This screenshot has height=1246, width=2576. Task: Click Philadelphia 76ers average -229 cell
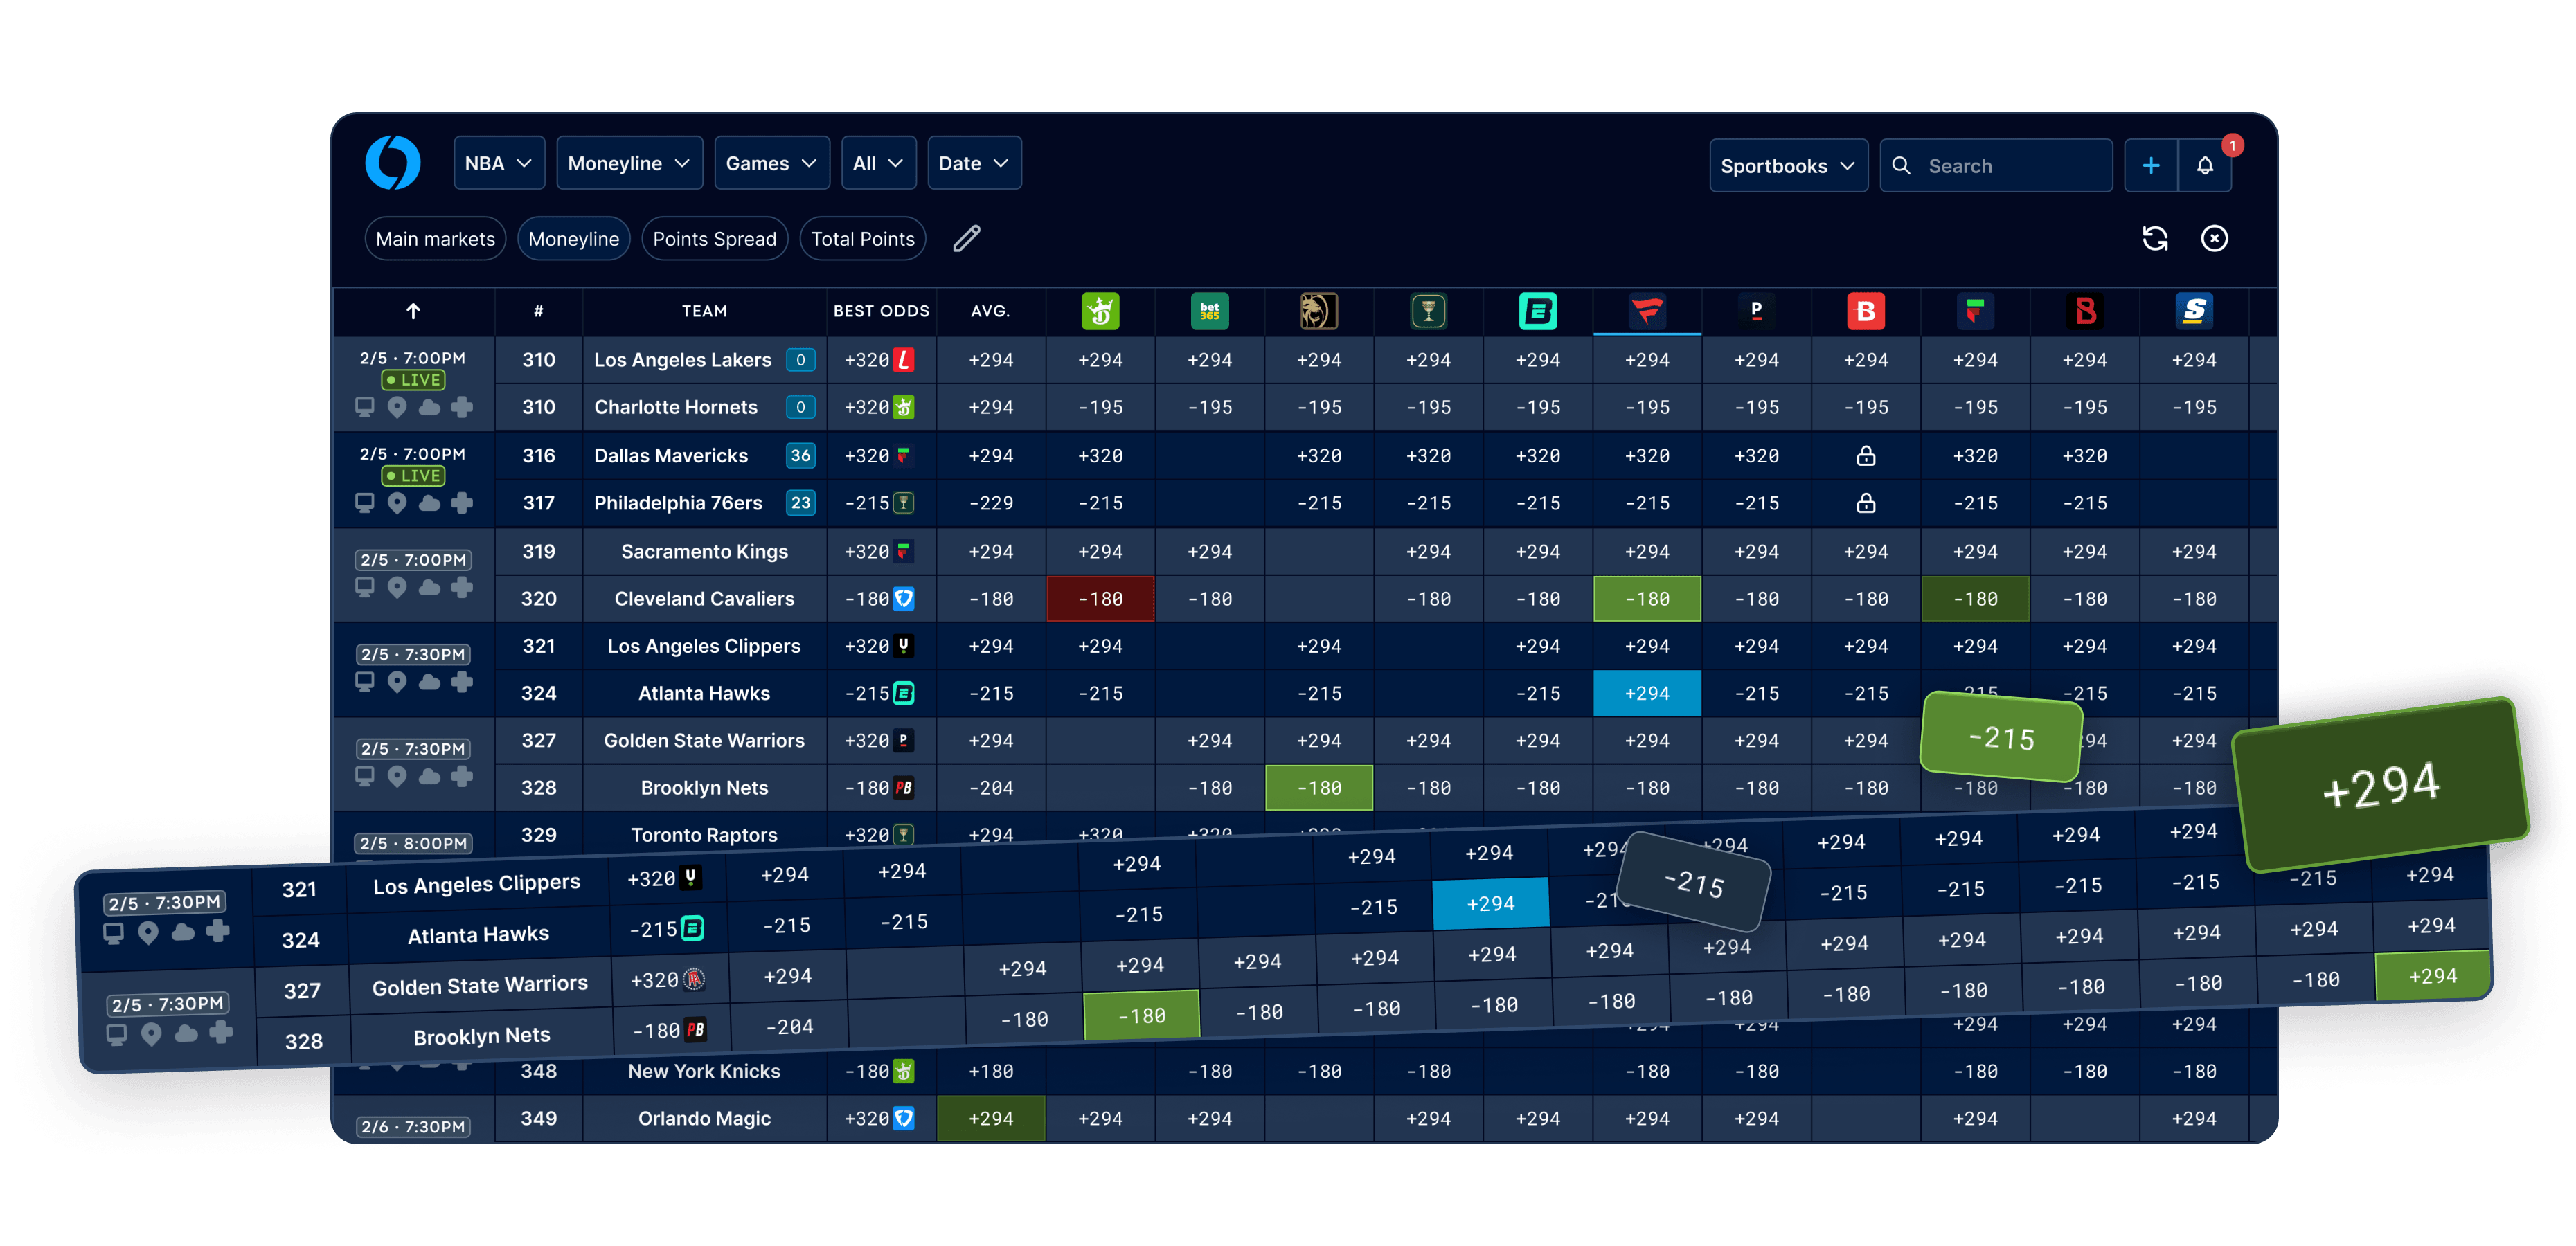point(990,503)
